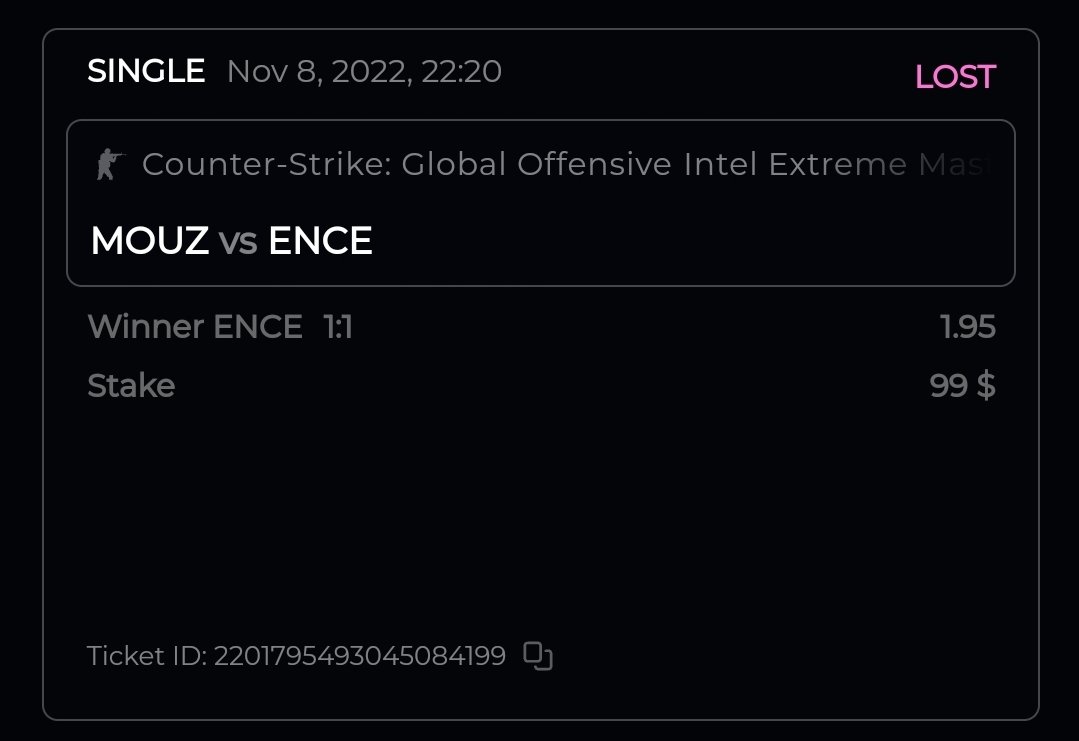Viewport: 1079px width, 741px height.
Task: Copy the ticket ID using the copy icon
Action: [x=538, y=656]
